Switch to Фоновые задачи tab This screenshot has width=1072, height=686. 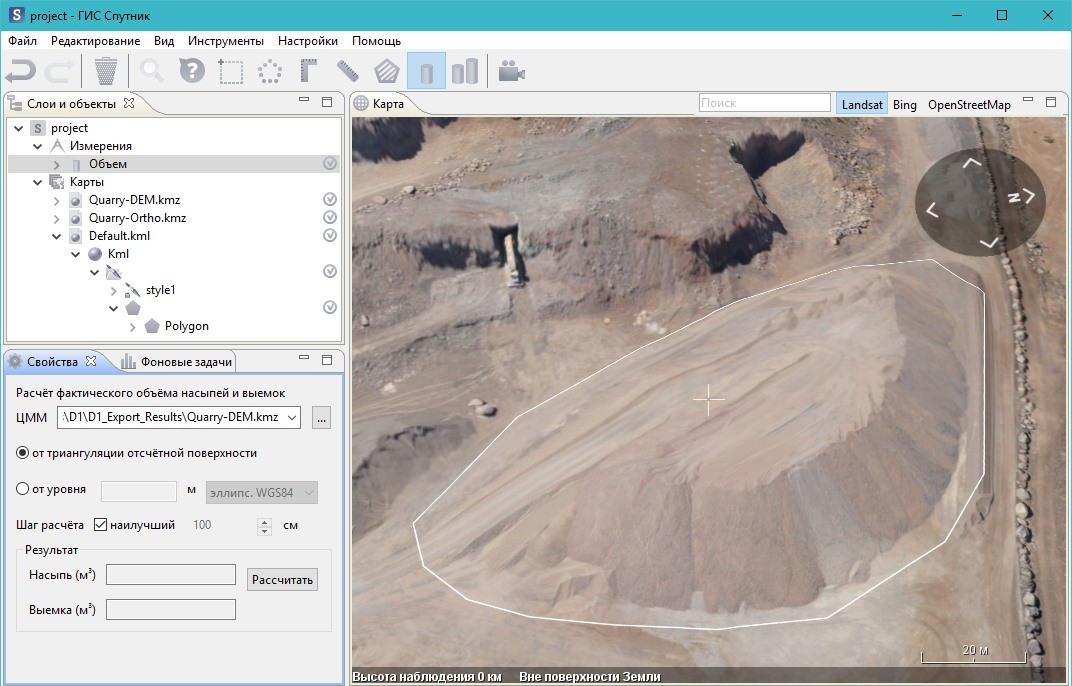coord(177,362)
